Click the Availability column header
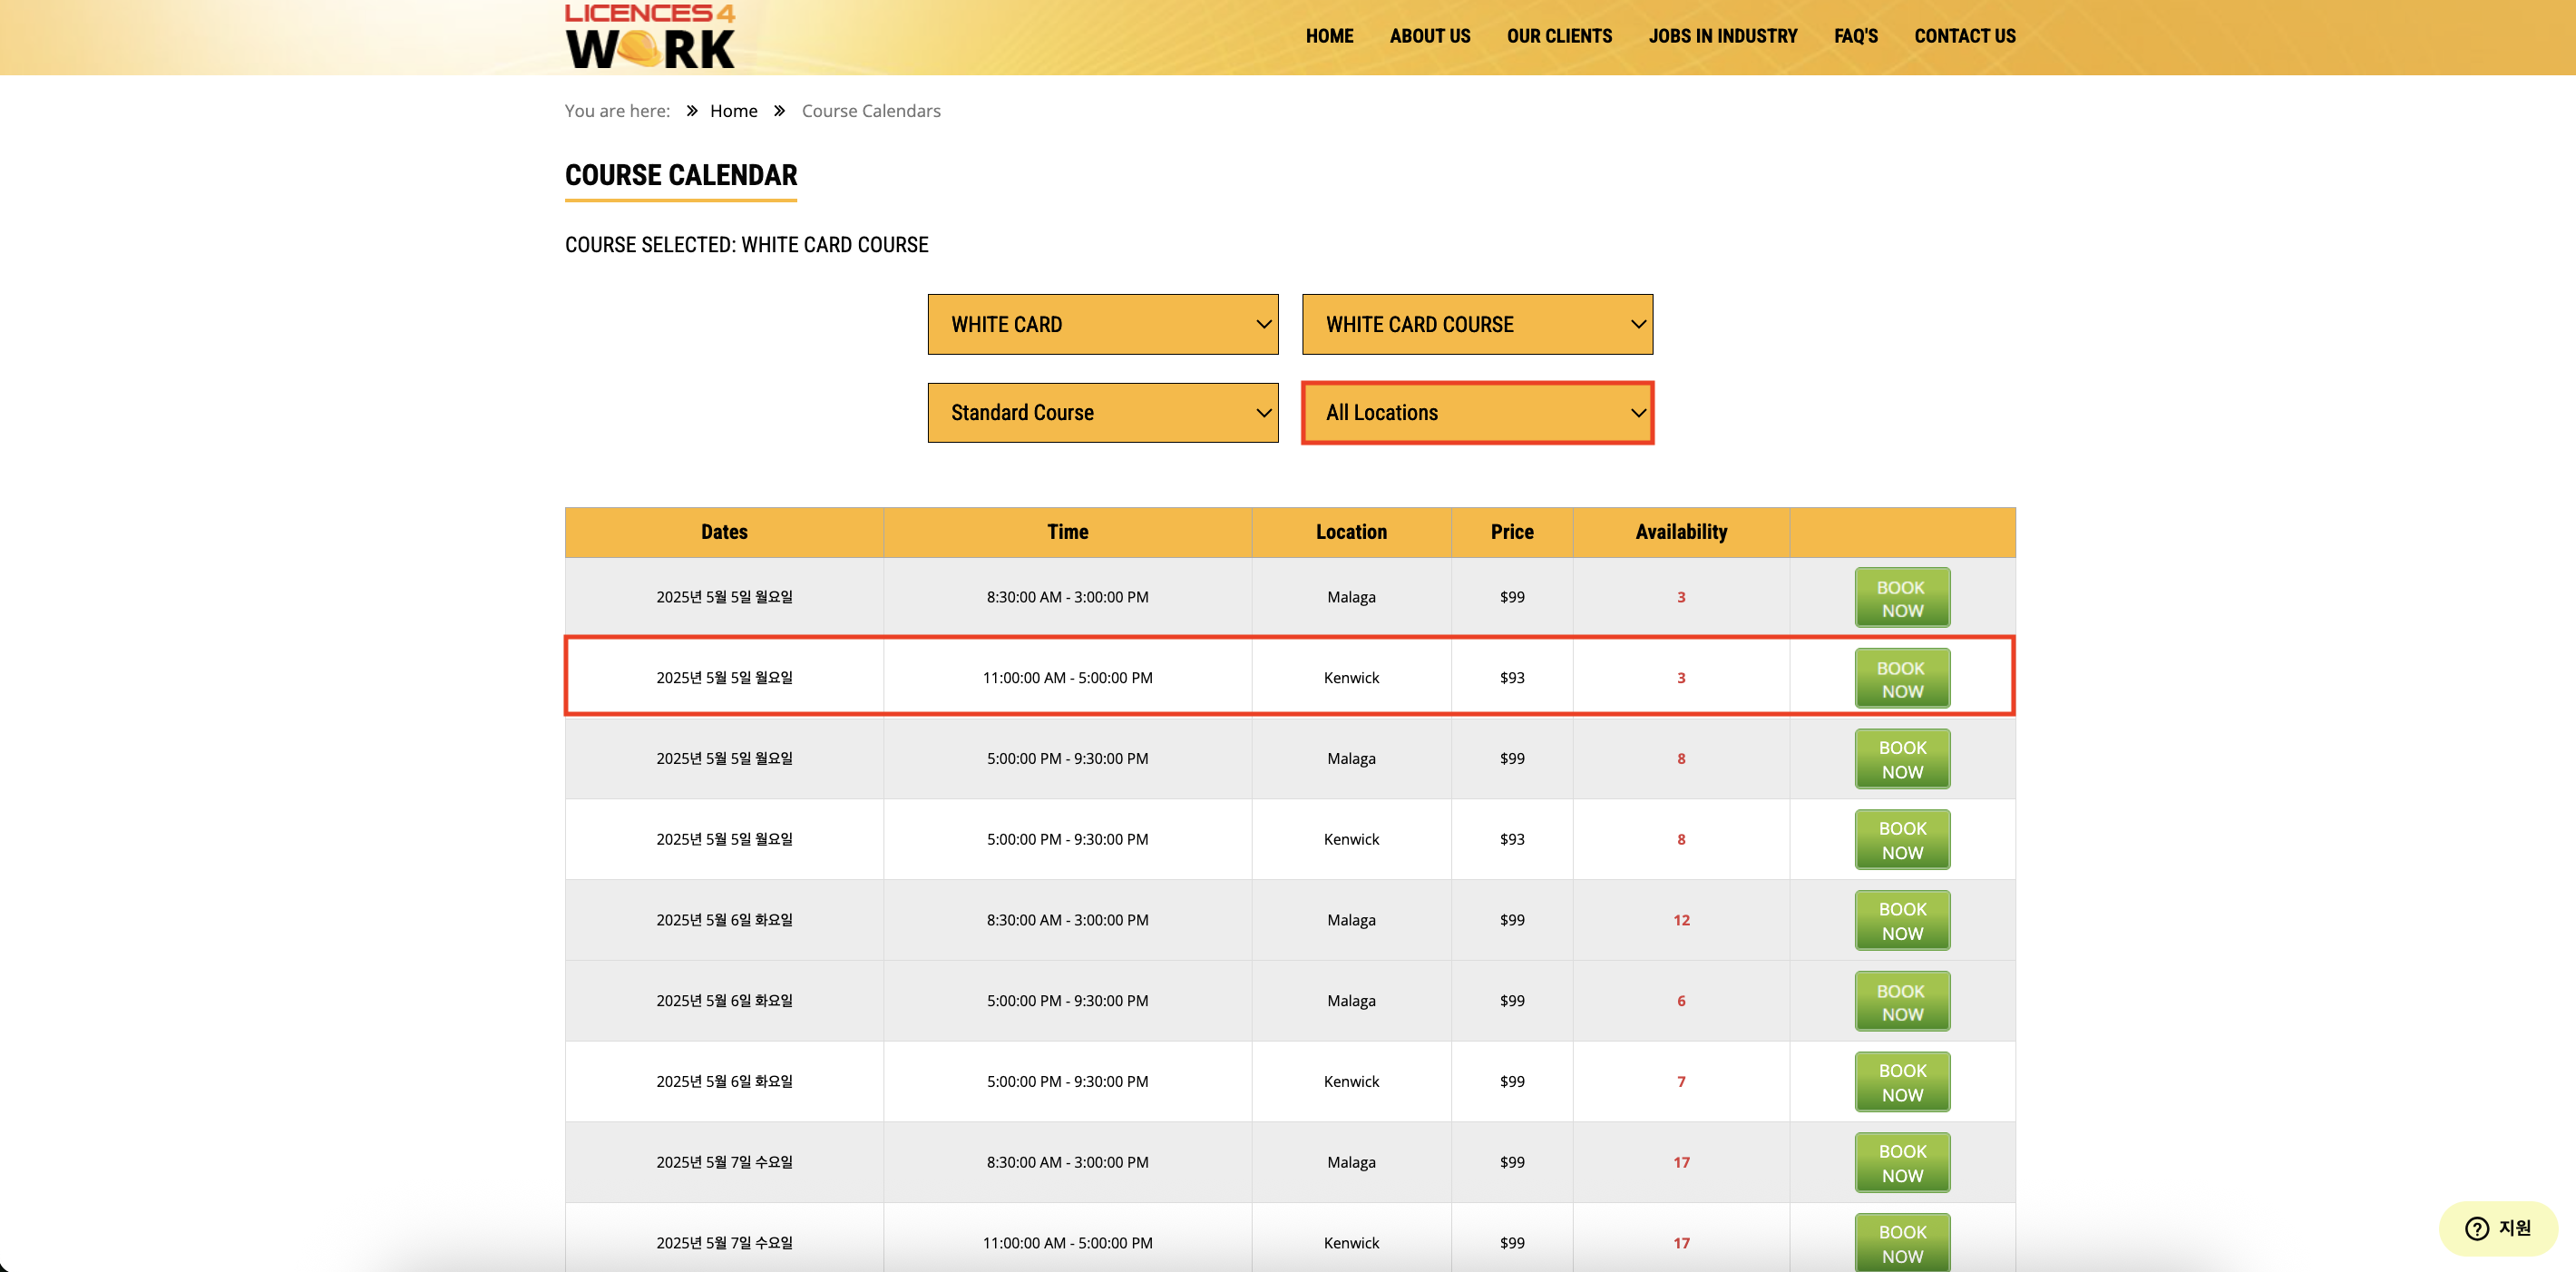The width and height of the screenshot is (2576, 1272). pyautogui.click(x=1680, y=532)
